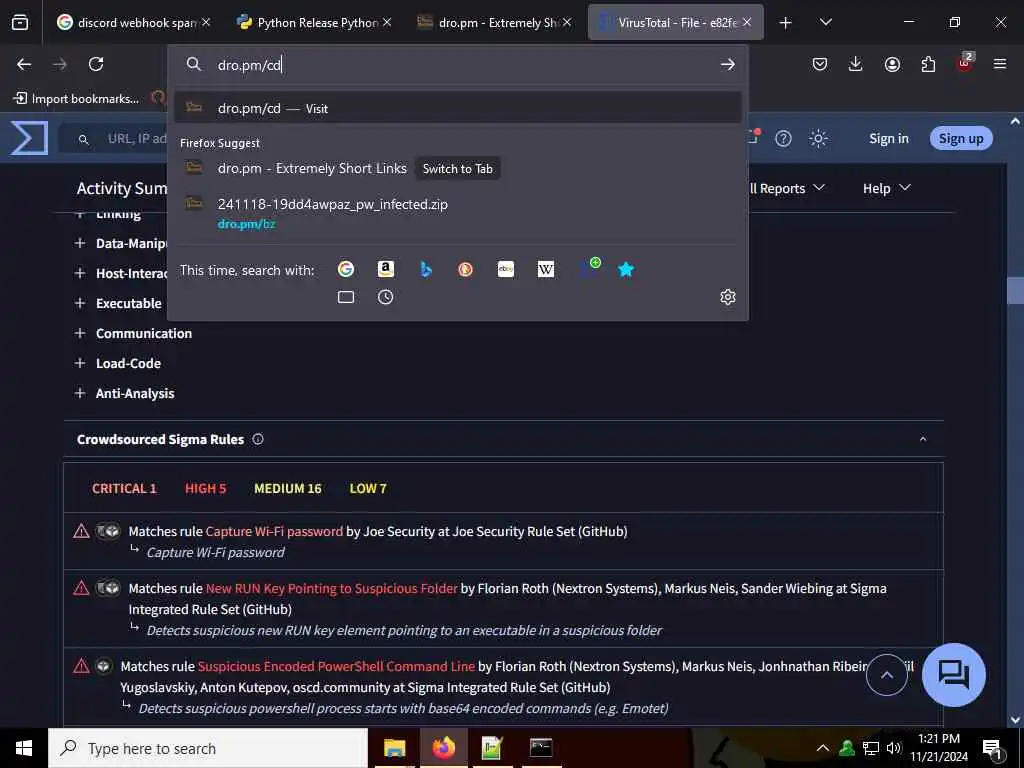1024x768 pixels.
Task: Open New RUN Key Pointing to Suspicious Folder link
Action: click(331, 588)
